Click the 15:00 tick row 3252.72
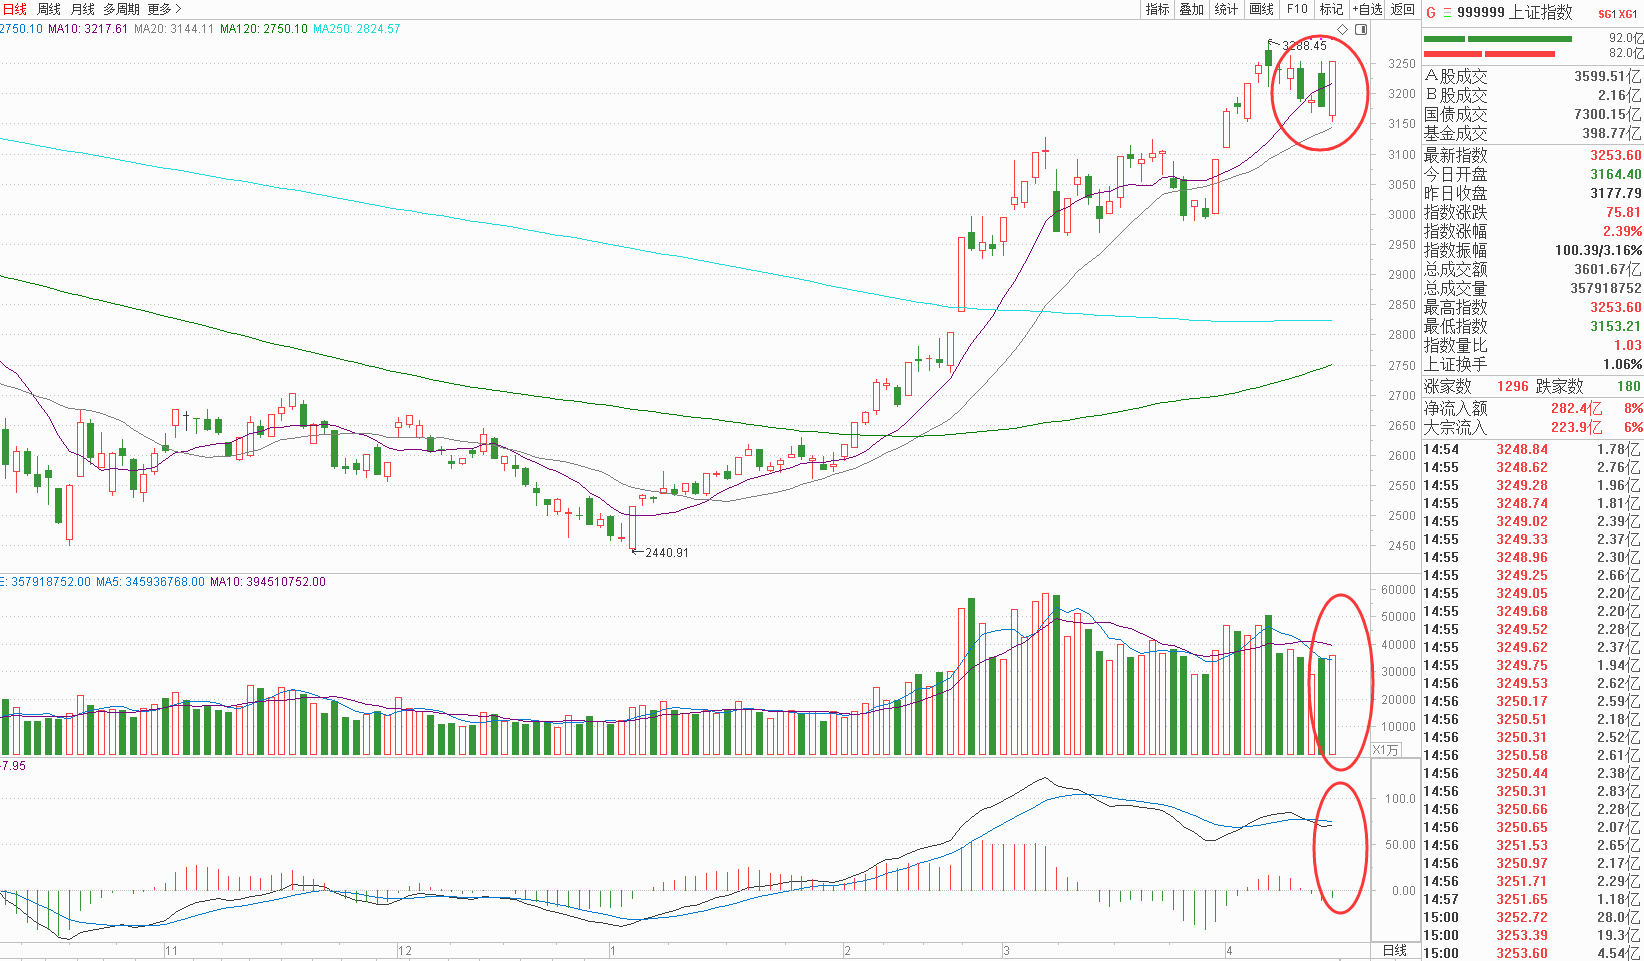This screenshot has height=961, width=1644. 1532,917
